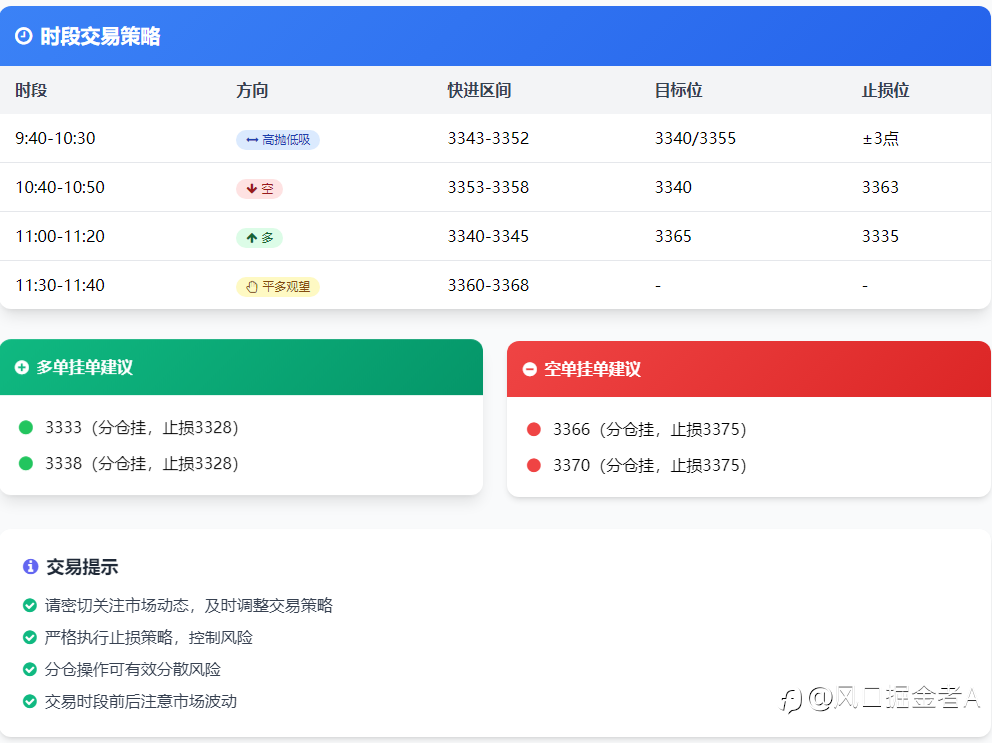This screenshot has height=743, width=992.
Task: Click the 3343-3352 range cell
Action: 488,139
